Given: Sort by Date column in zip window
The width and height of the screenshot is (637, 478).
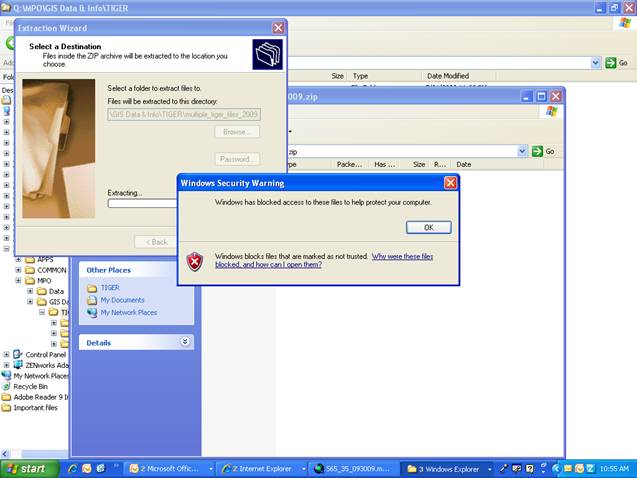Looking at the screenshot, I should (464, 164).
